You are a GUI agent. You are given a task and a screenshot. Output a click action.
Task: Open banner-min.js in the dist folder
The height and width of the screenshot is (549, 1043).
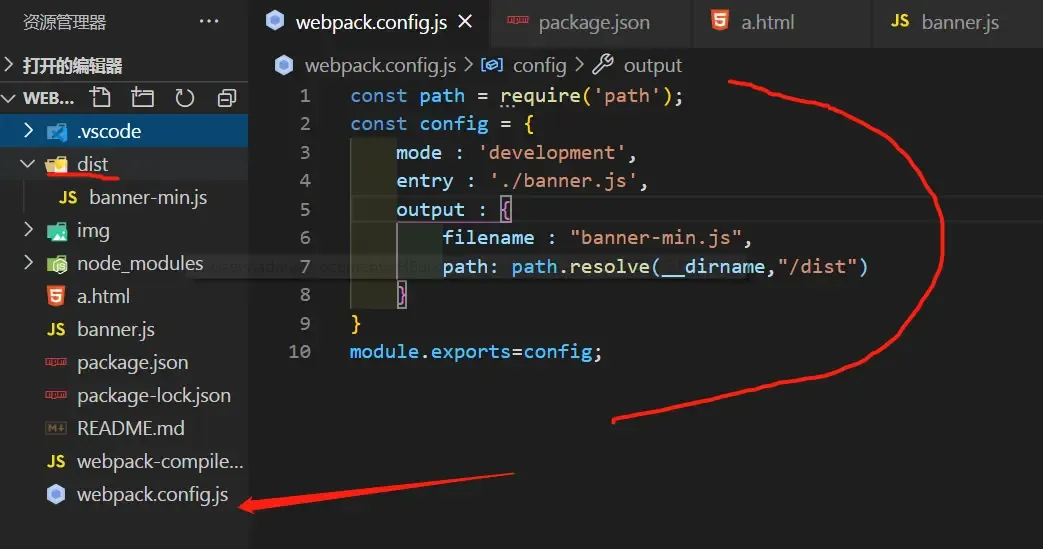[148, 198]
